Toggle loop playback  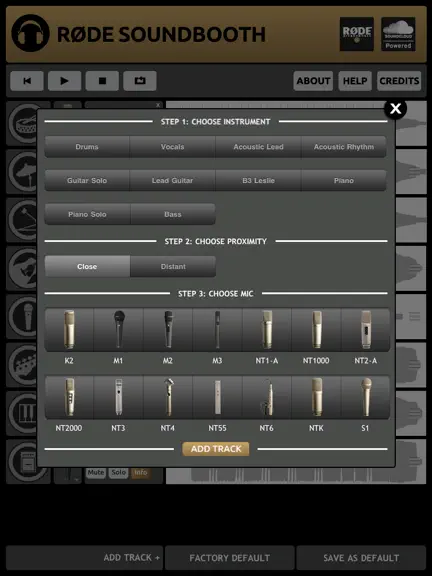(x=140, y=81)
